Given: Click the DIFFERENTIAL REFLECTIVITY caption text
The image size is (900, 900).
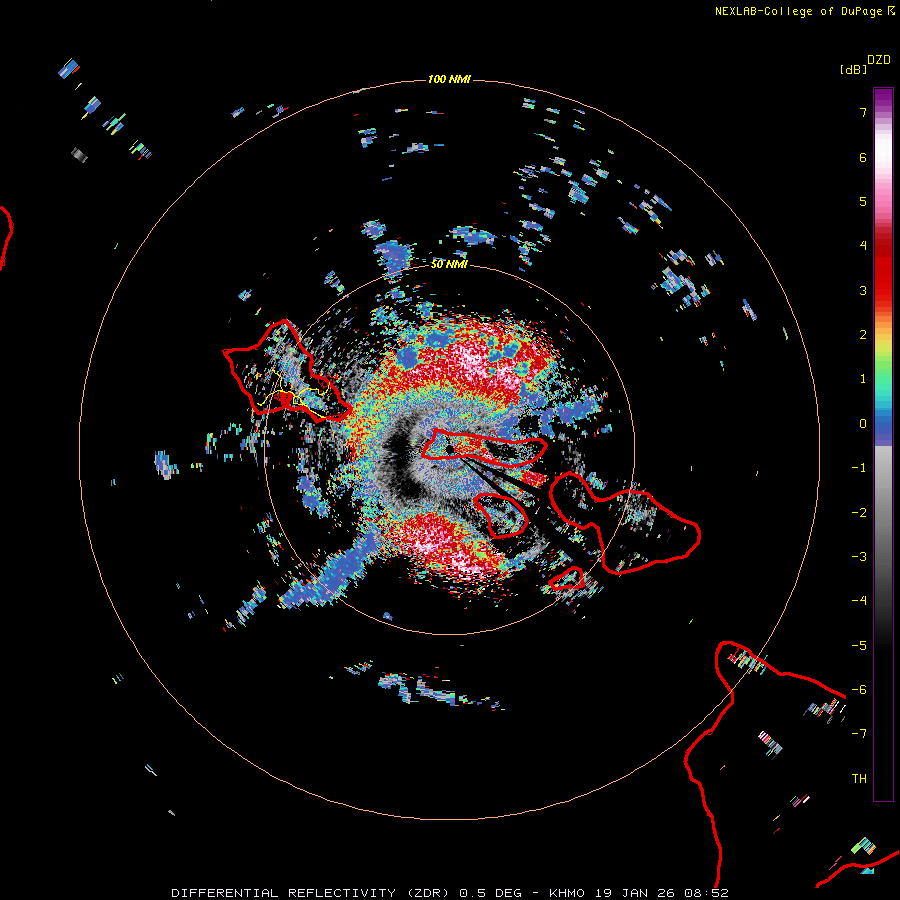Looking at the screenshot, I should point(284,893).
